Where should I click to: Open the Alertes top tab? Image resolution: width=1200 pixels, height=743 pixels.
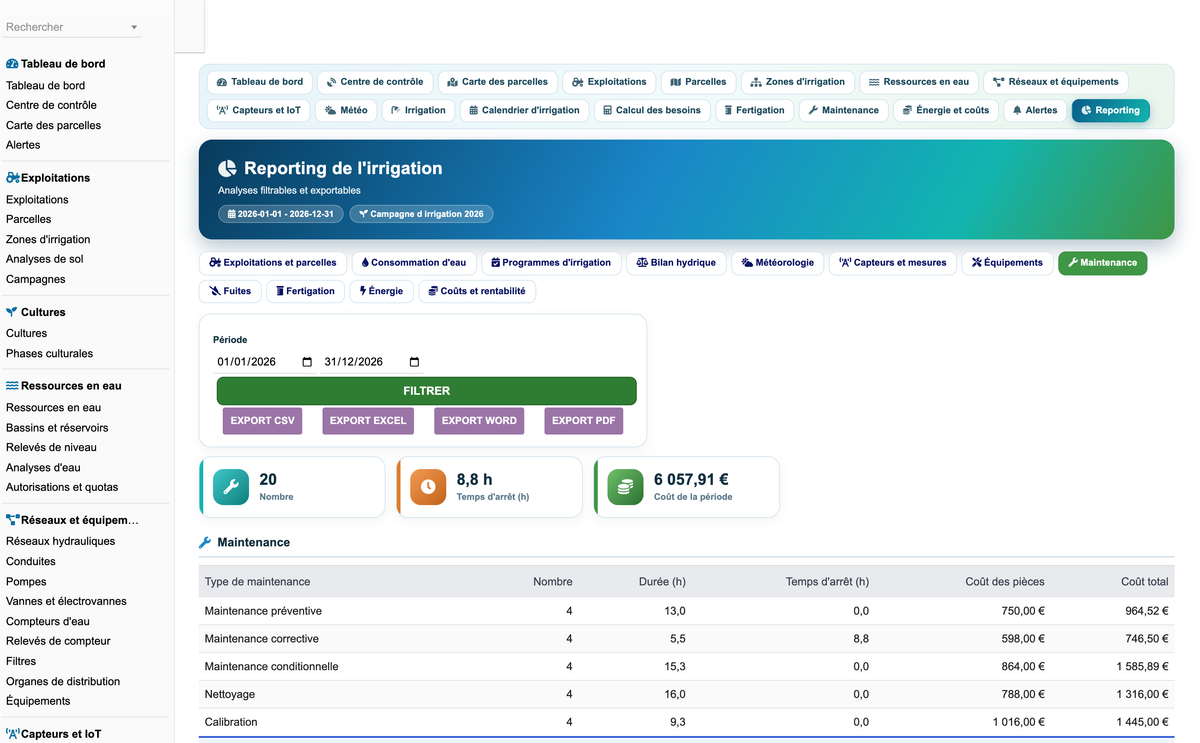[x=1035, y=110]
